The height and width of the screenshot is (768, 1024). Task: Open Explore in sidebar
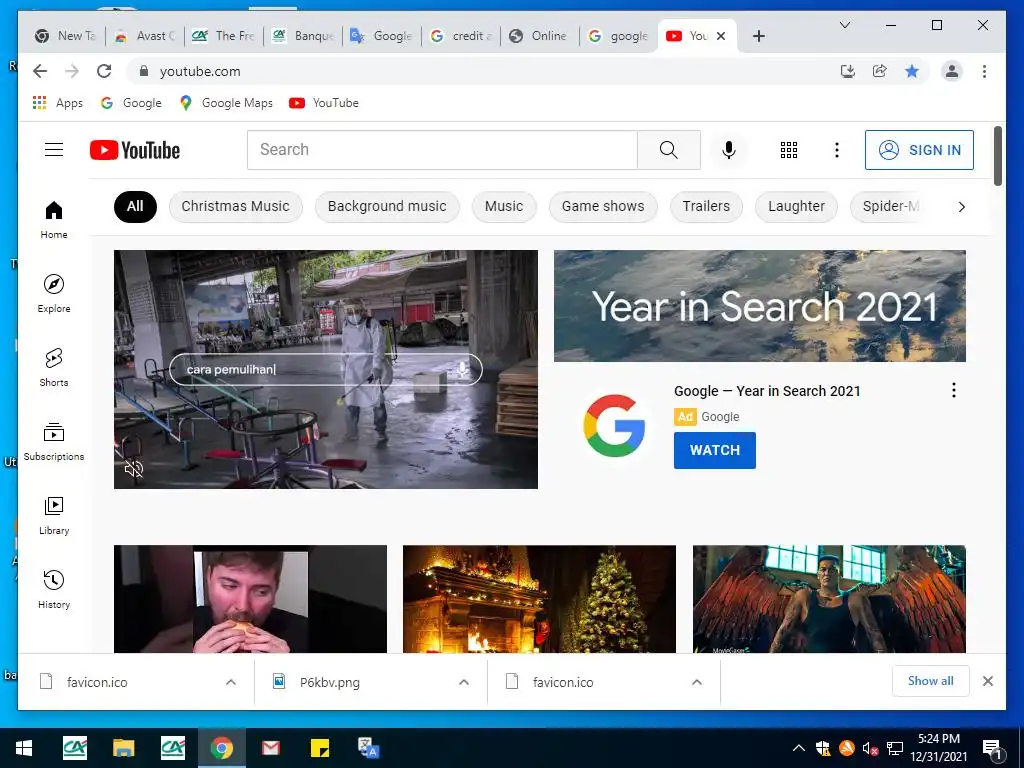(54, 294)
